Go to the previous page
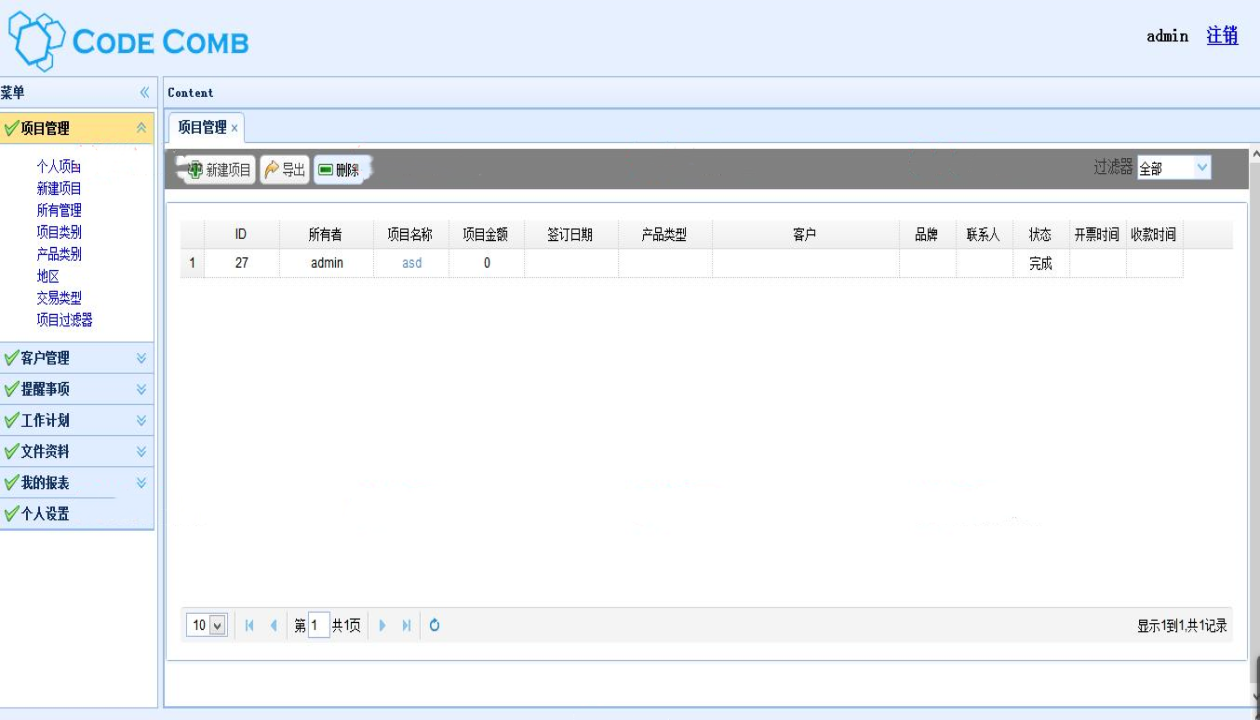1260x720 pixels. pos(273,625)
